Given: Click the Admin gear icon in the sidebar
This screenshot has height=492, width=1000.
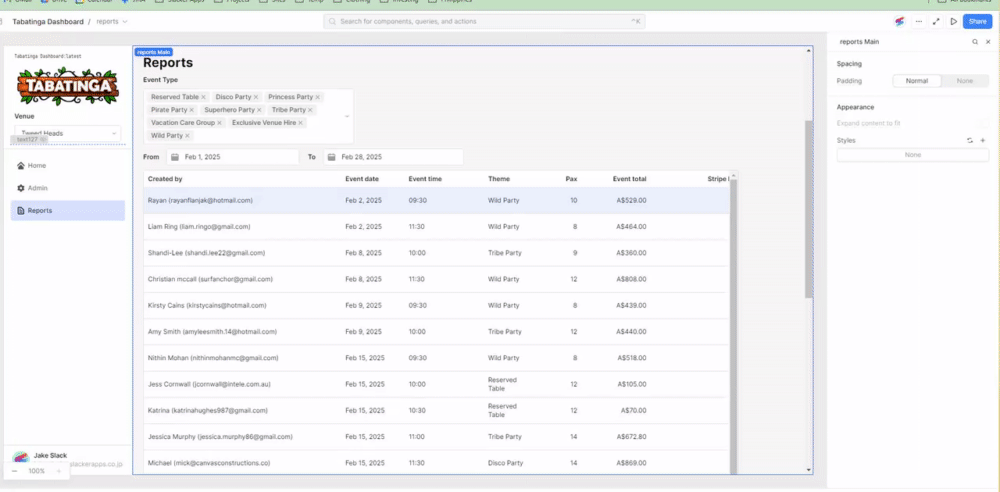Looking at the screenshot, I should [x=21, y=188].
